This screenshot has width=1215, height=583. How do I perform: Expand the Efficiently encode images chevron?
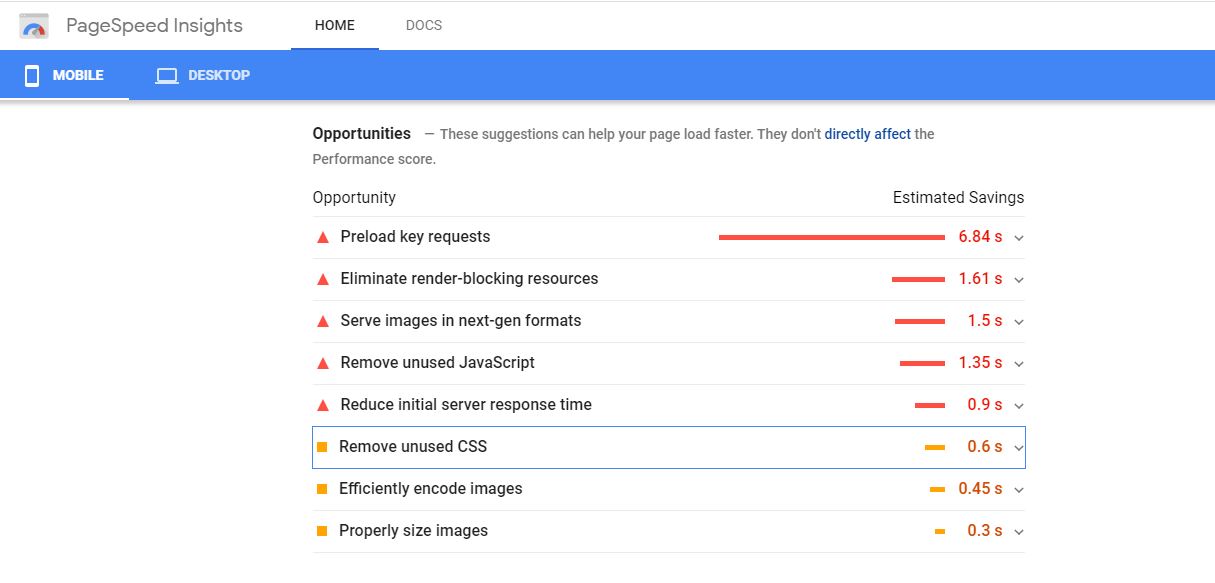[x=1019, y=490]
